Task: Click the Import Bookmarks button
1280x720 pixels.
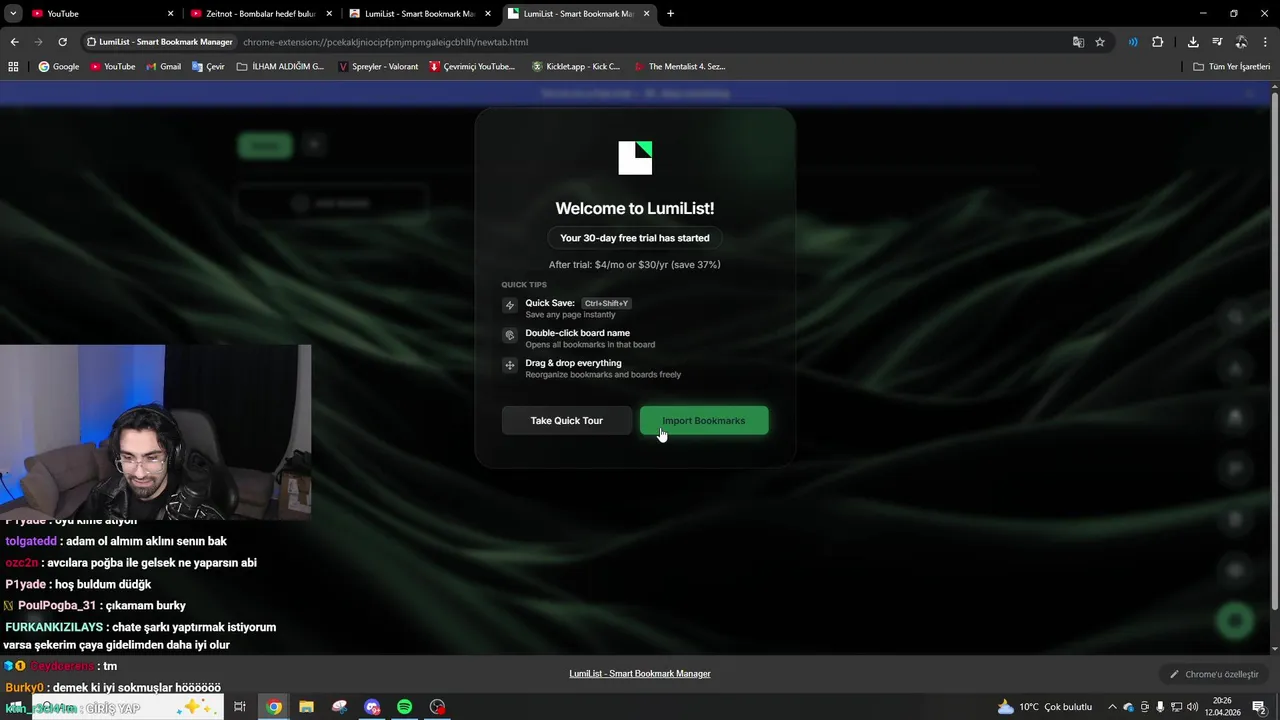Action: [704, 420]
